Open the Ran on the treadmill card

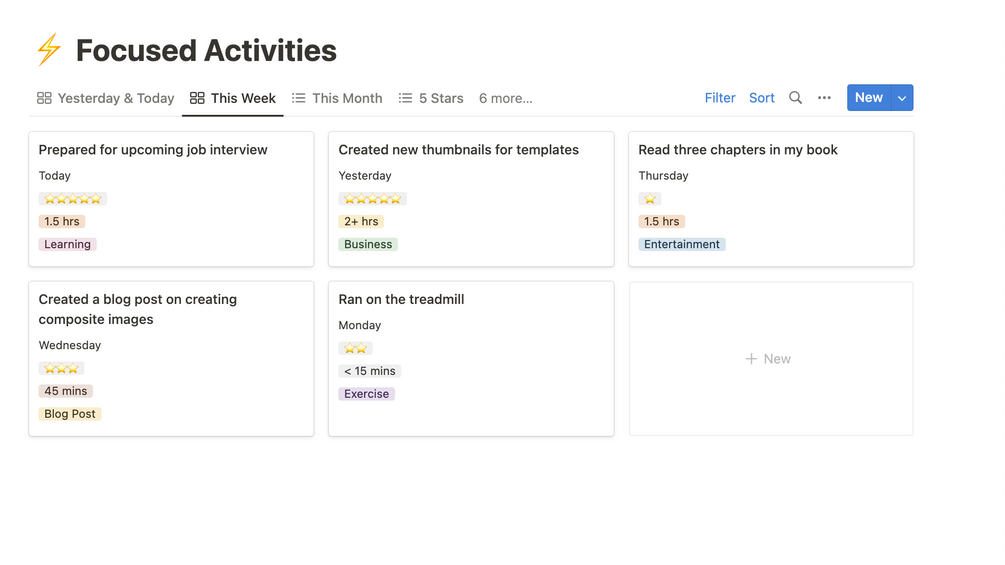coord(401,299)
